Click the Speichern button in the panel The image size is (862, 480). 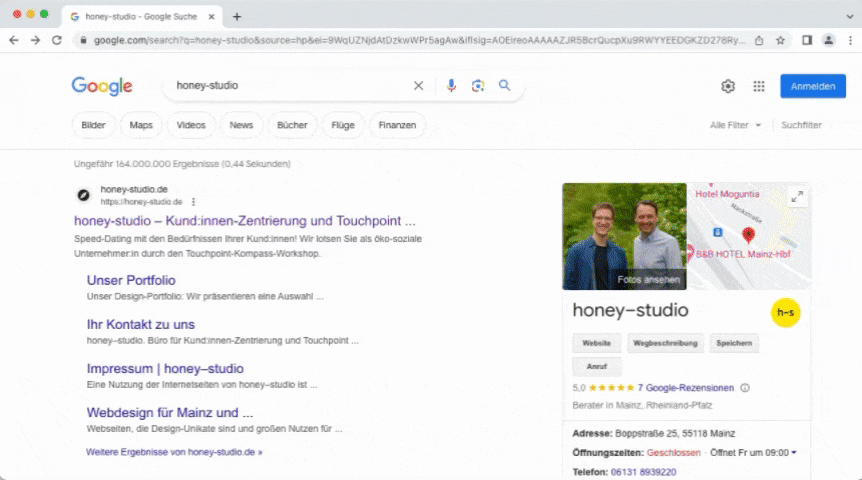click(x=734, y=343)
